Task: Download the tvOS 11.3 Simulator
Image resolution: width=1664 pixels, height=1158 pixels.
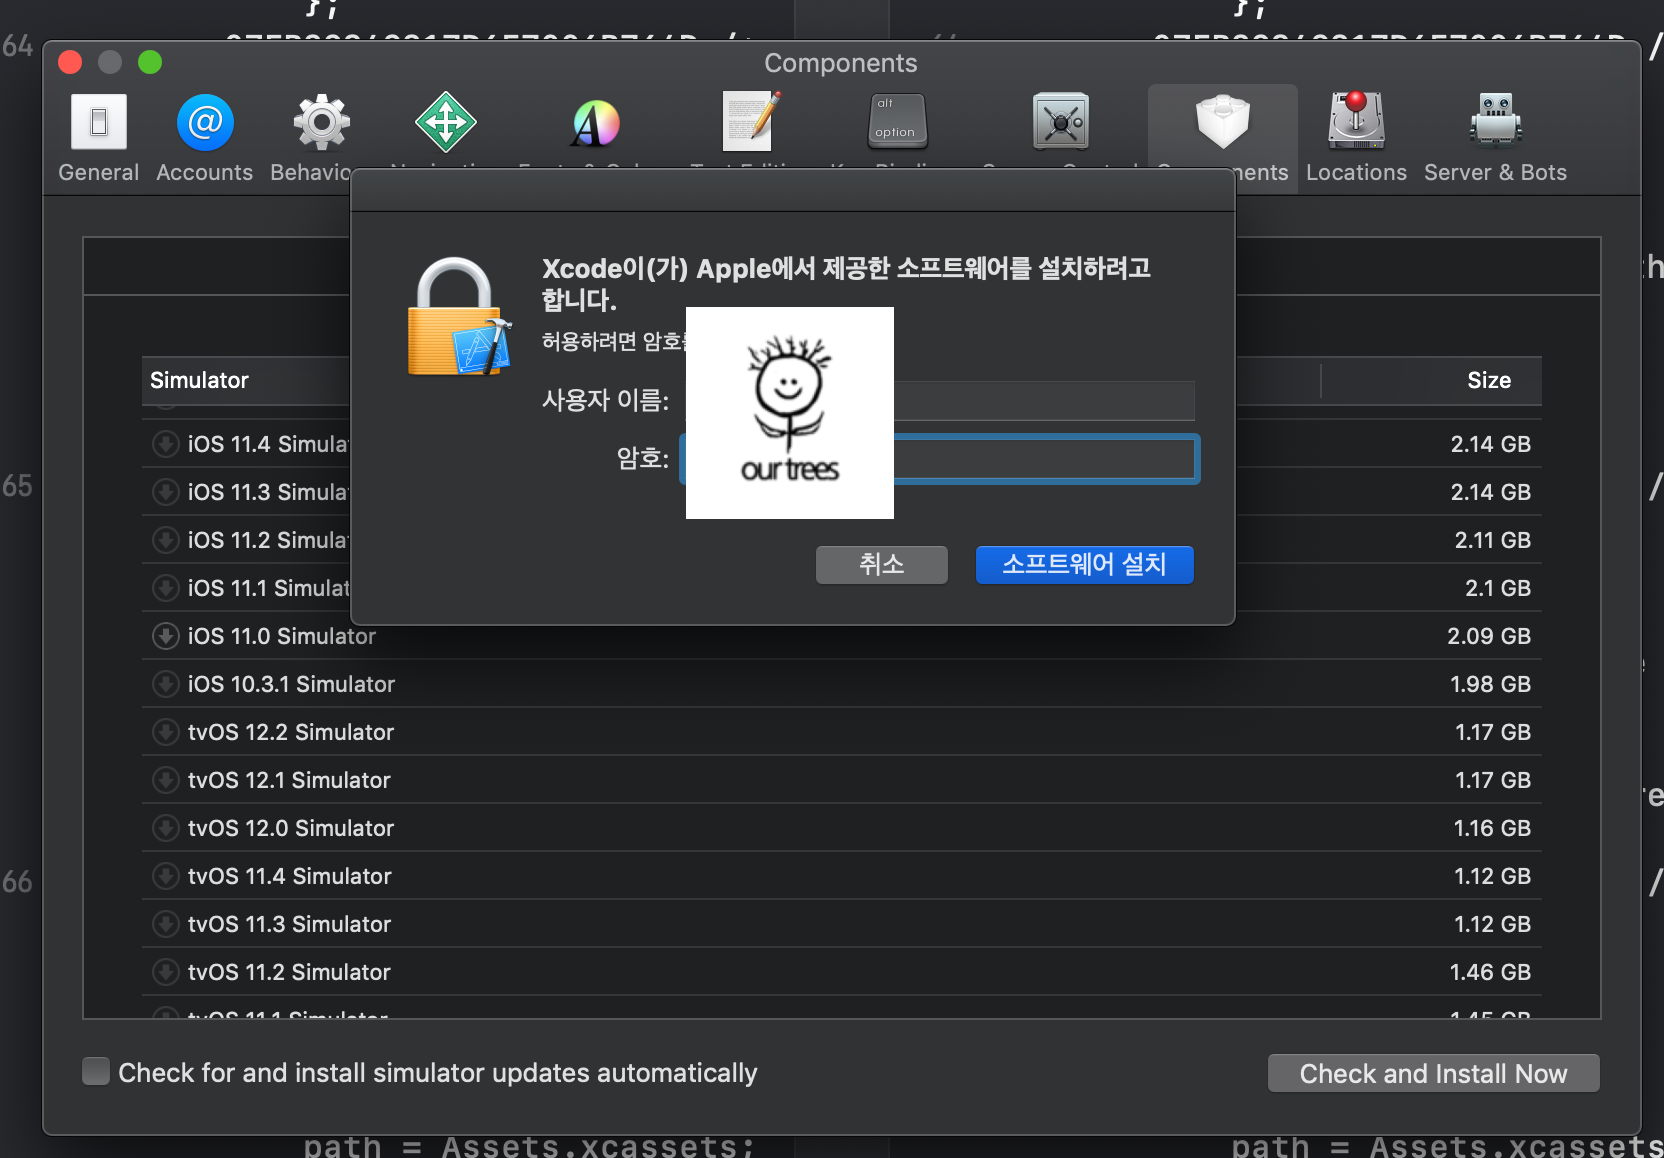Action: click(x=165, y=923)
